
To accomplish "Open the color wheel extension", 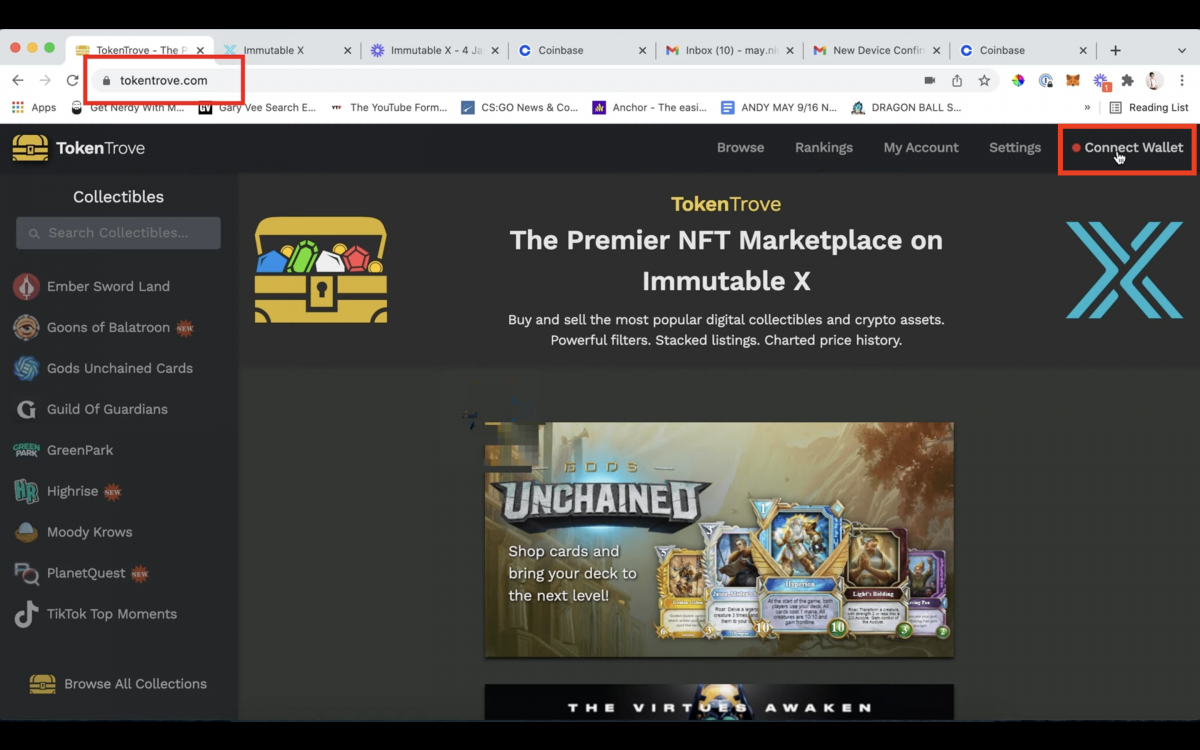I will (x=1018, y=80).
